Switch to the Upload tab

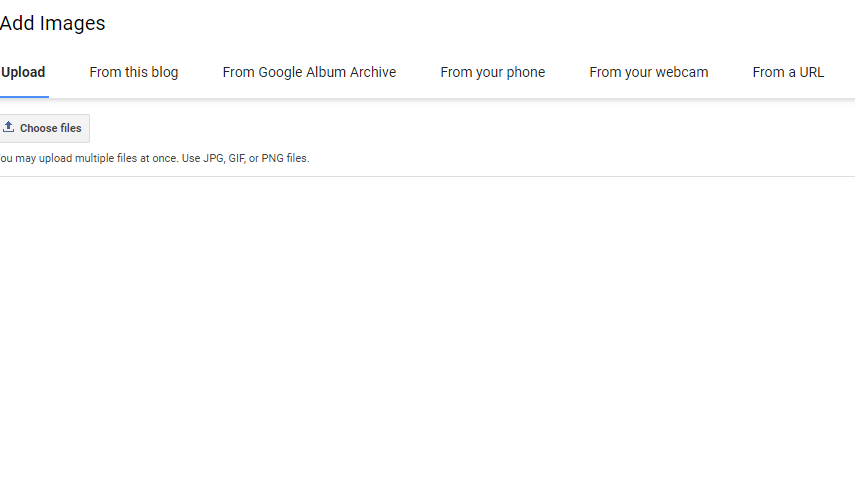23,73
